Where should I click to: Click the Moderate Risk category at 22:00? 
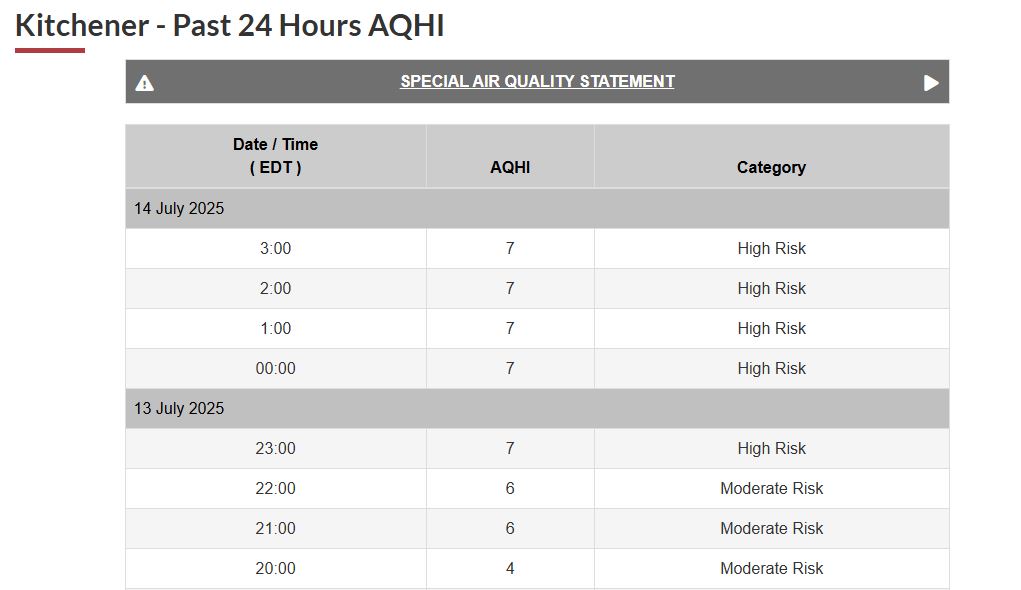pyautogui.click(x=771, y=489)
